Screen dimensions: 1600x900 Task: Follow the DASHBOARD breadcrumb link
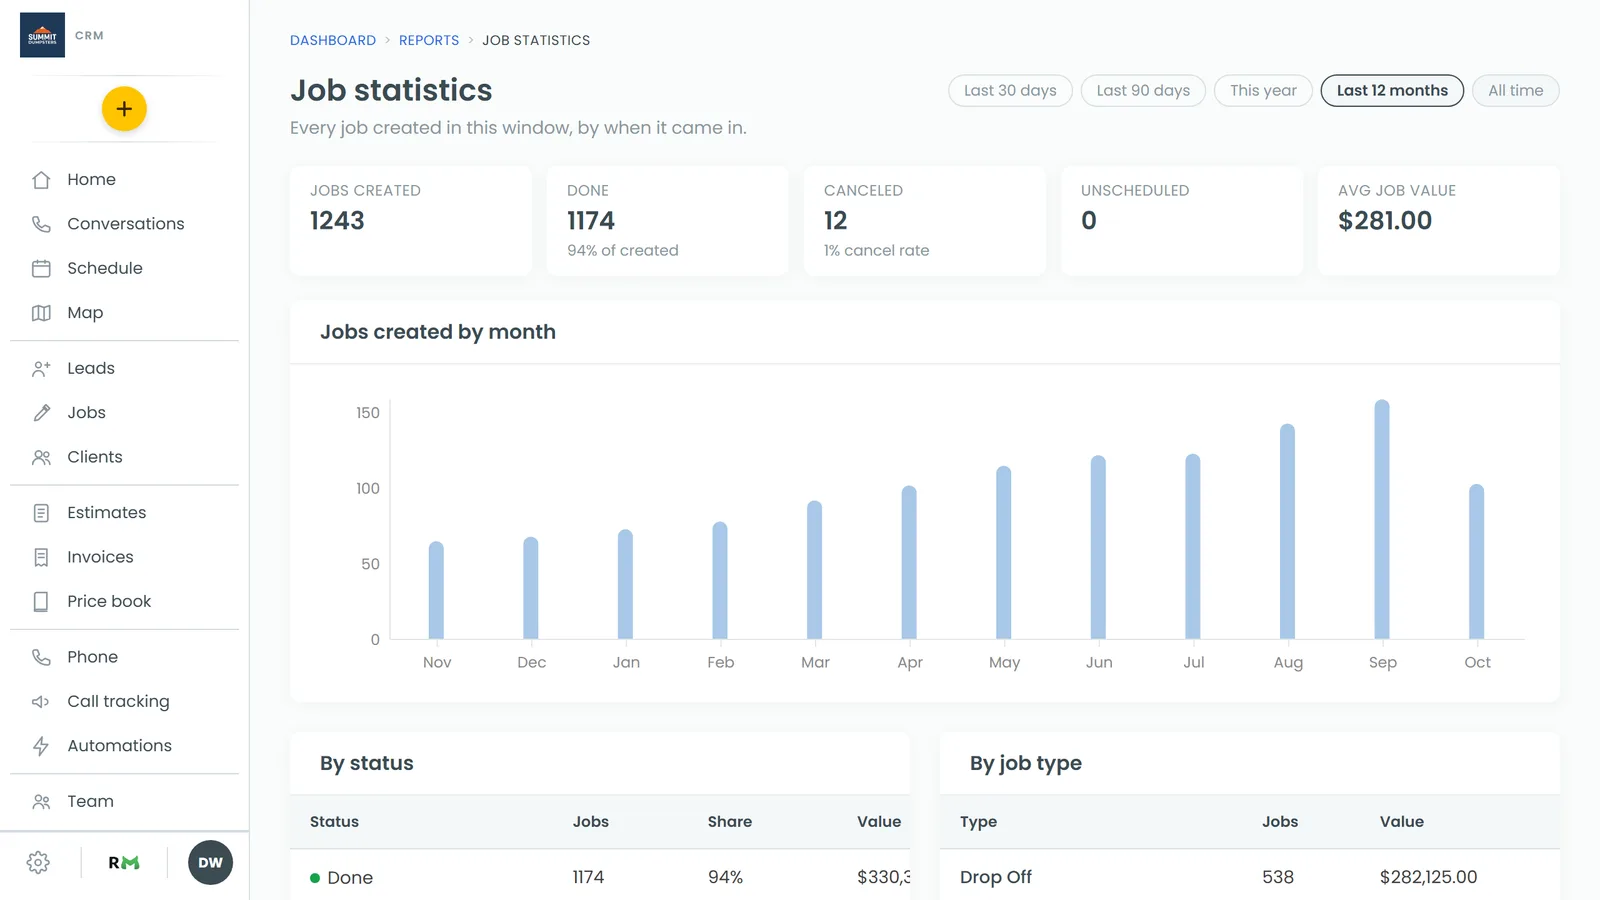pyautogui.click(x=333, y=40)
